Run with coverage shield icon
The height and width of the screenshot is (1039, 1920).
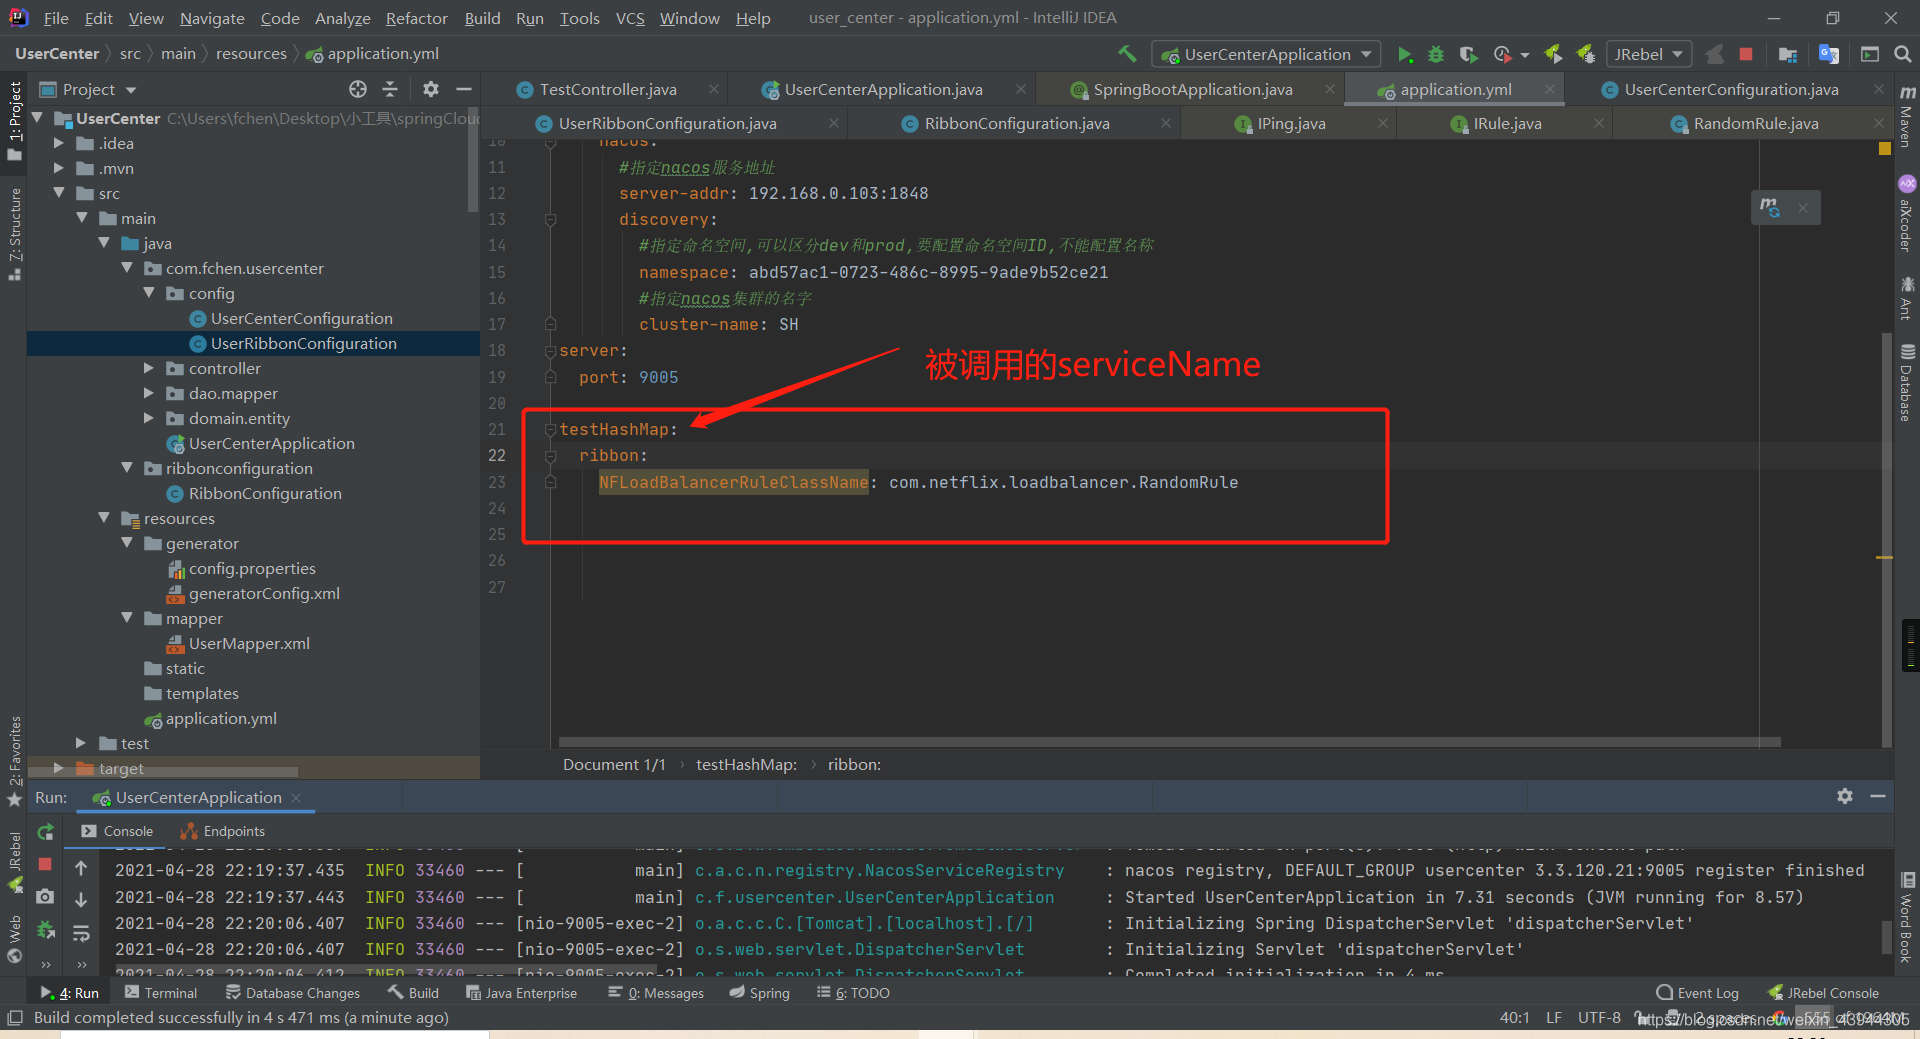(x=1468, y=54)
